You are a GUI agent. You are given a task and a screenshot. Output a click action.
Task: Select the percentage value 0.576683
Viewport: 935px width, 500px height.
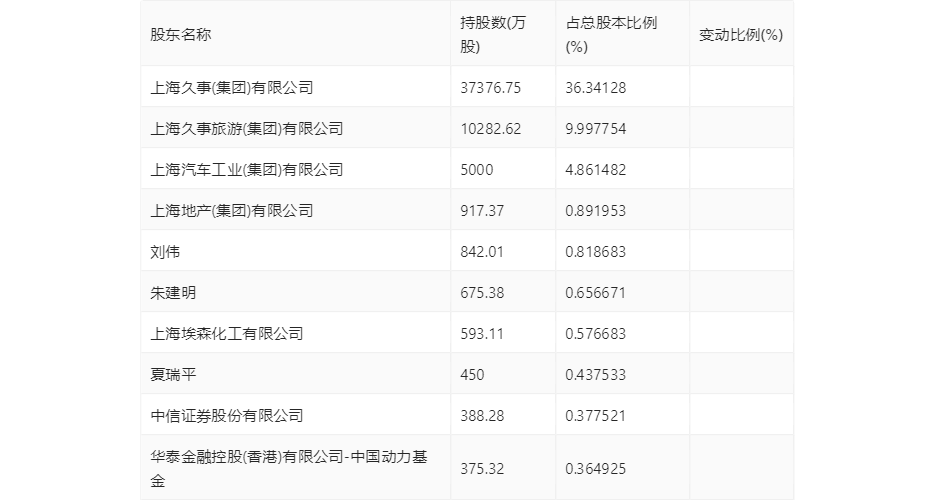coord(596,334)
